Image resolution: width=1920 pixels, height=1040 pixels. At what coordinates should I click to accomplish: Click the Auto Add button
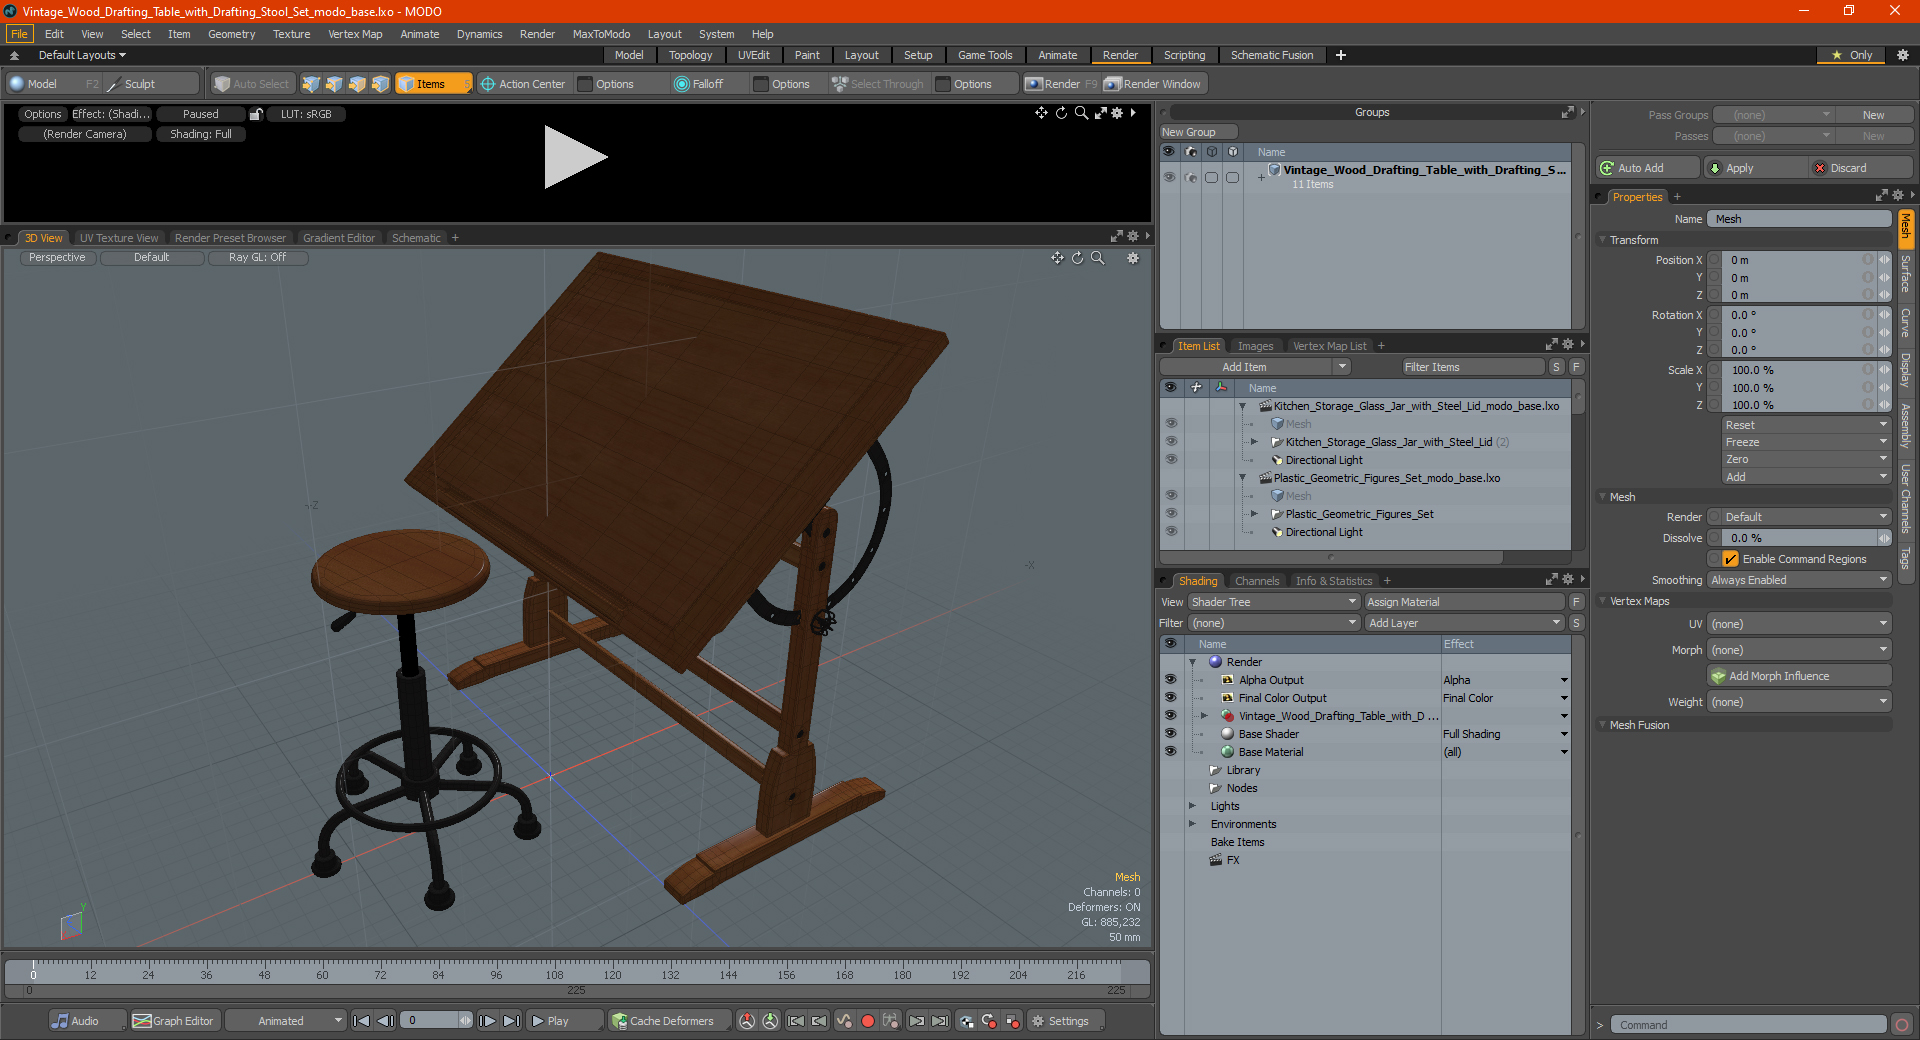[1648, 168]
